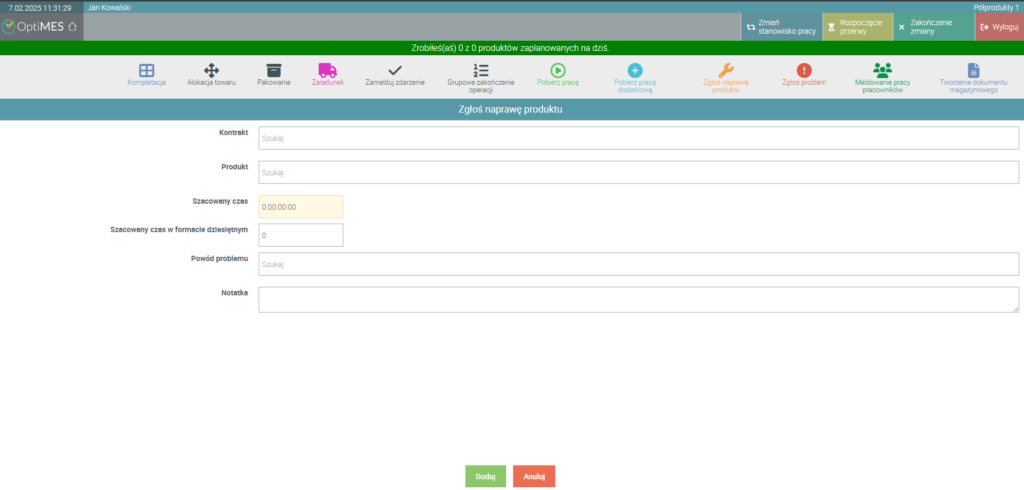Open Alokacja towaru move icon
This screenshot has height=490, width=1024.
(211, 70)
